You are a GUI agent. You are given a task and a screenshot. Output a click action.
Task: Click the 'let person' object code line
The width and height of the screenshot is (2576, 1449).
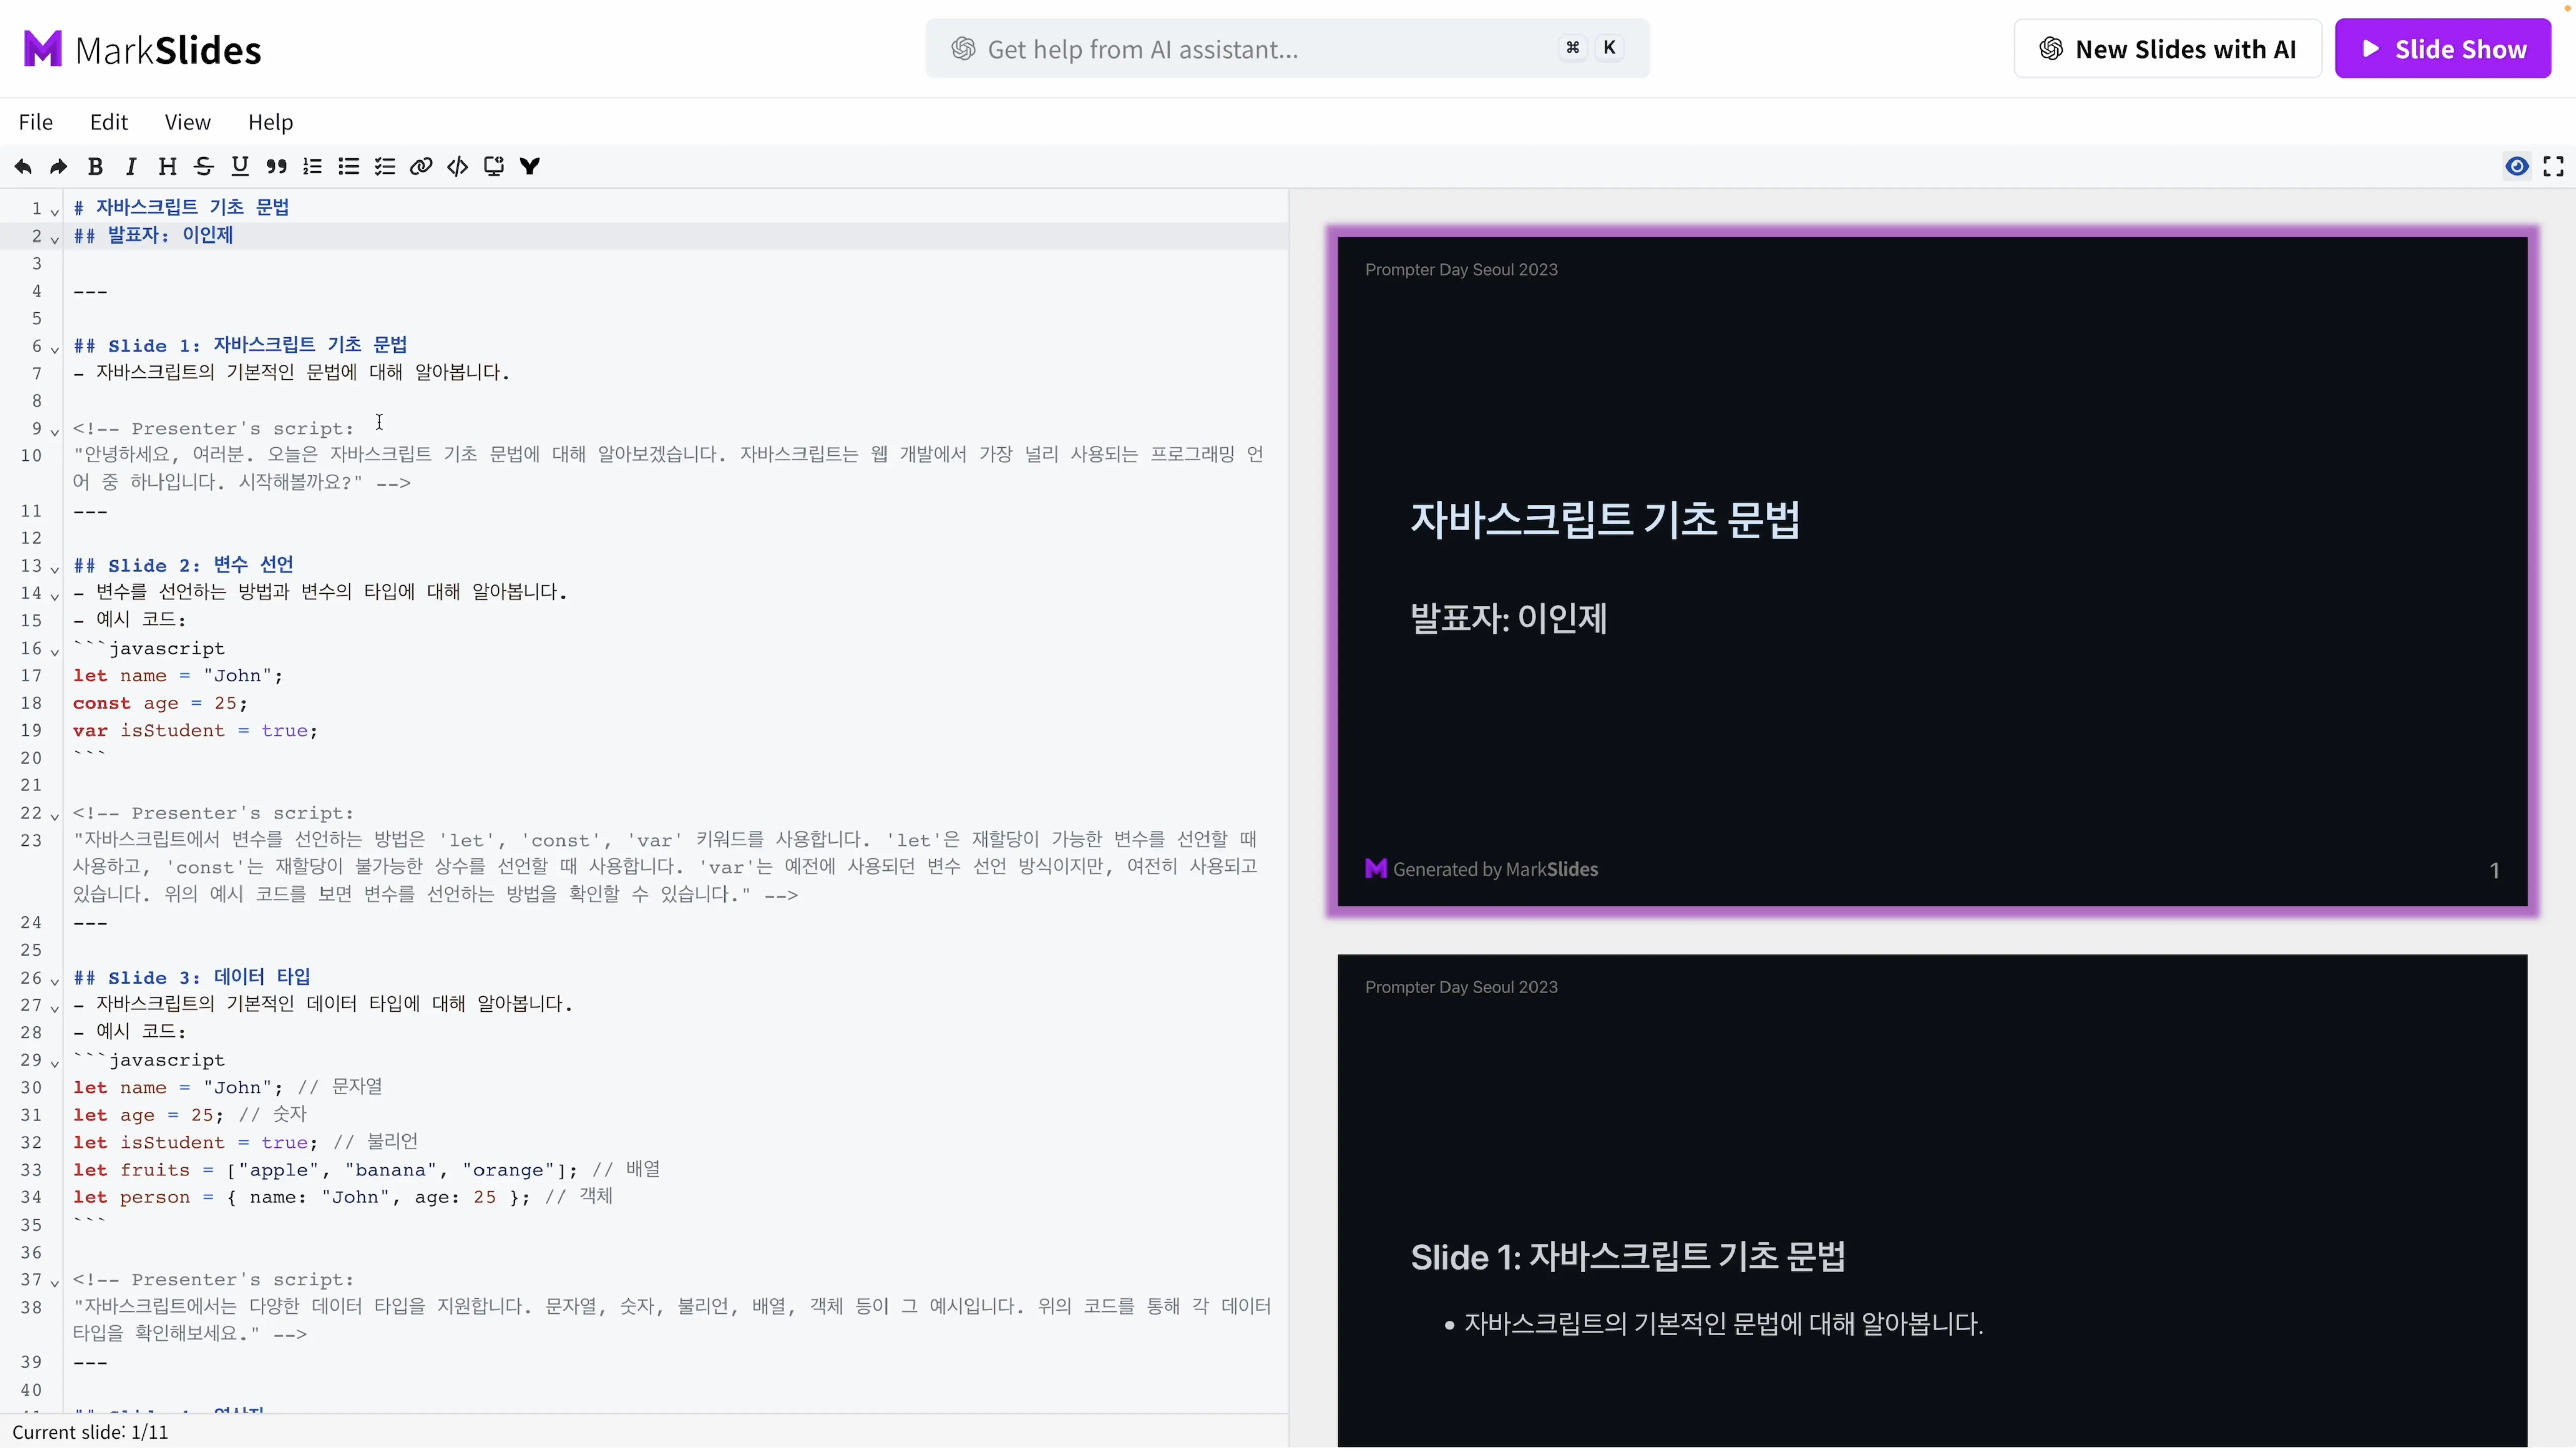(x=343, y=1197)
